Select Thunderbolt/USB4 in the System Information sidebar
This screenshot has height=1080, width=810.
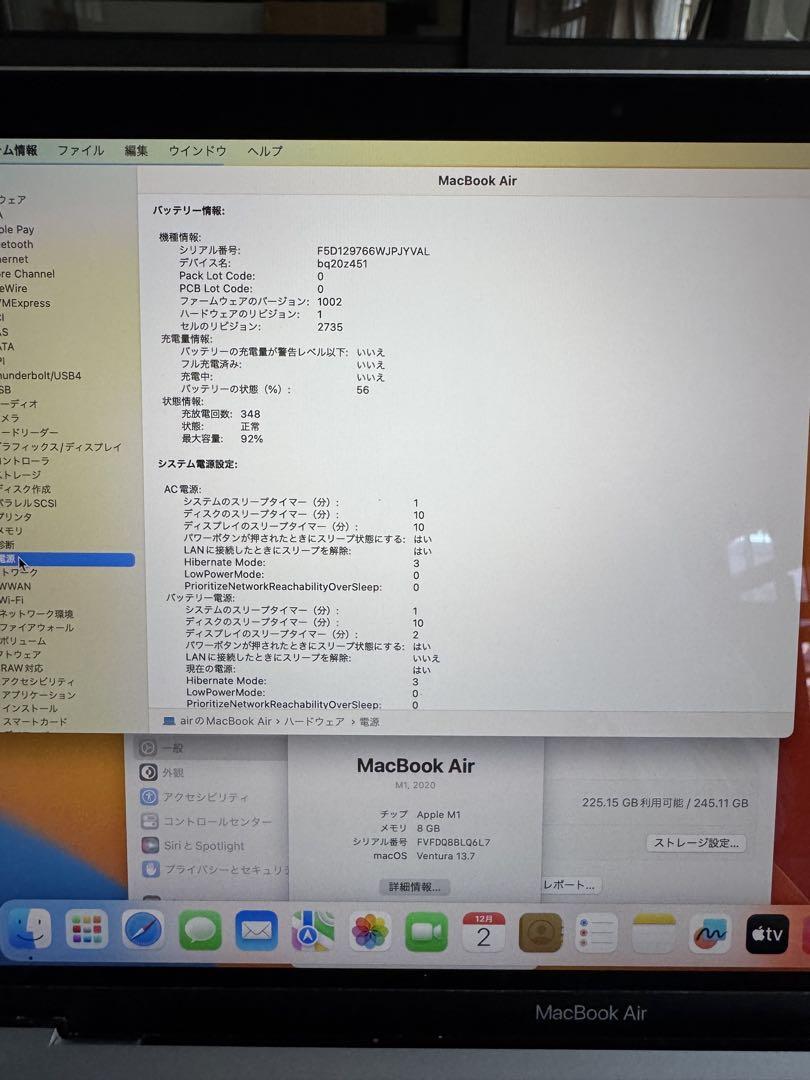41,375
